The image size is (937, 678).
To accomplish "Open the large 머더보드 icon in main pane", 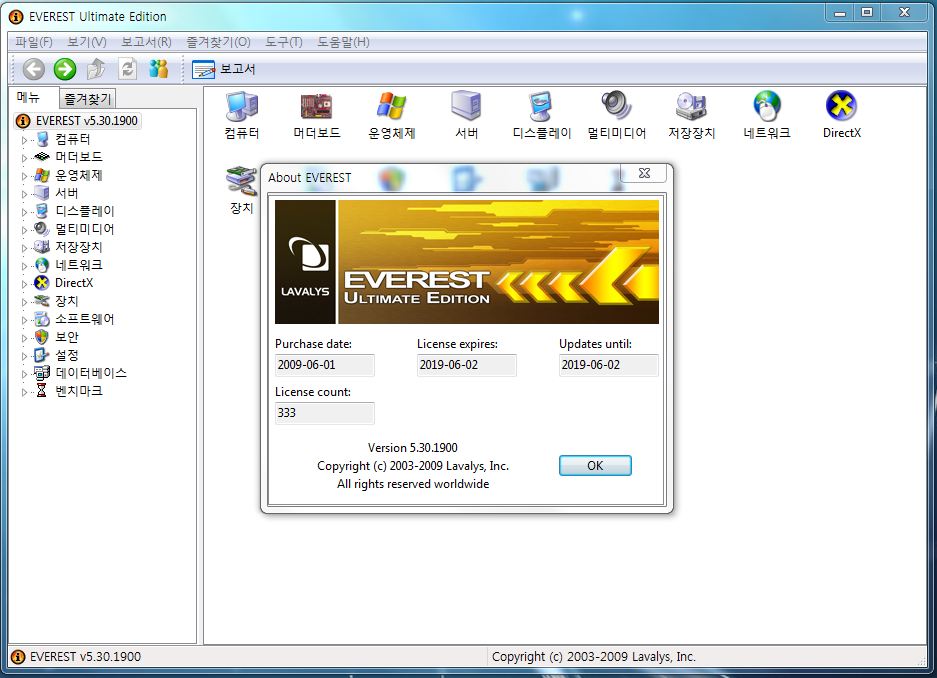I will 317,116.
